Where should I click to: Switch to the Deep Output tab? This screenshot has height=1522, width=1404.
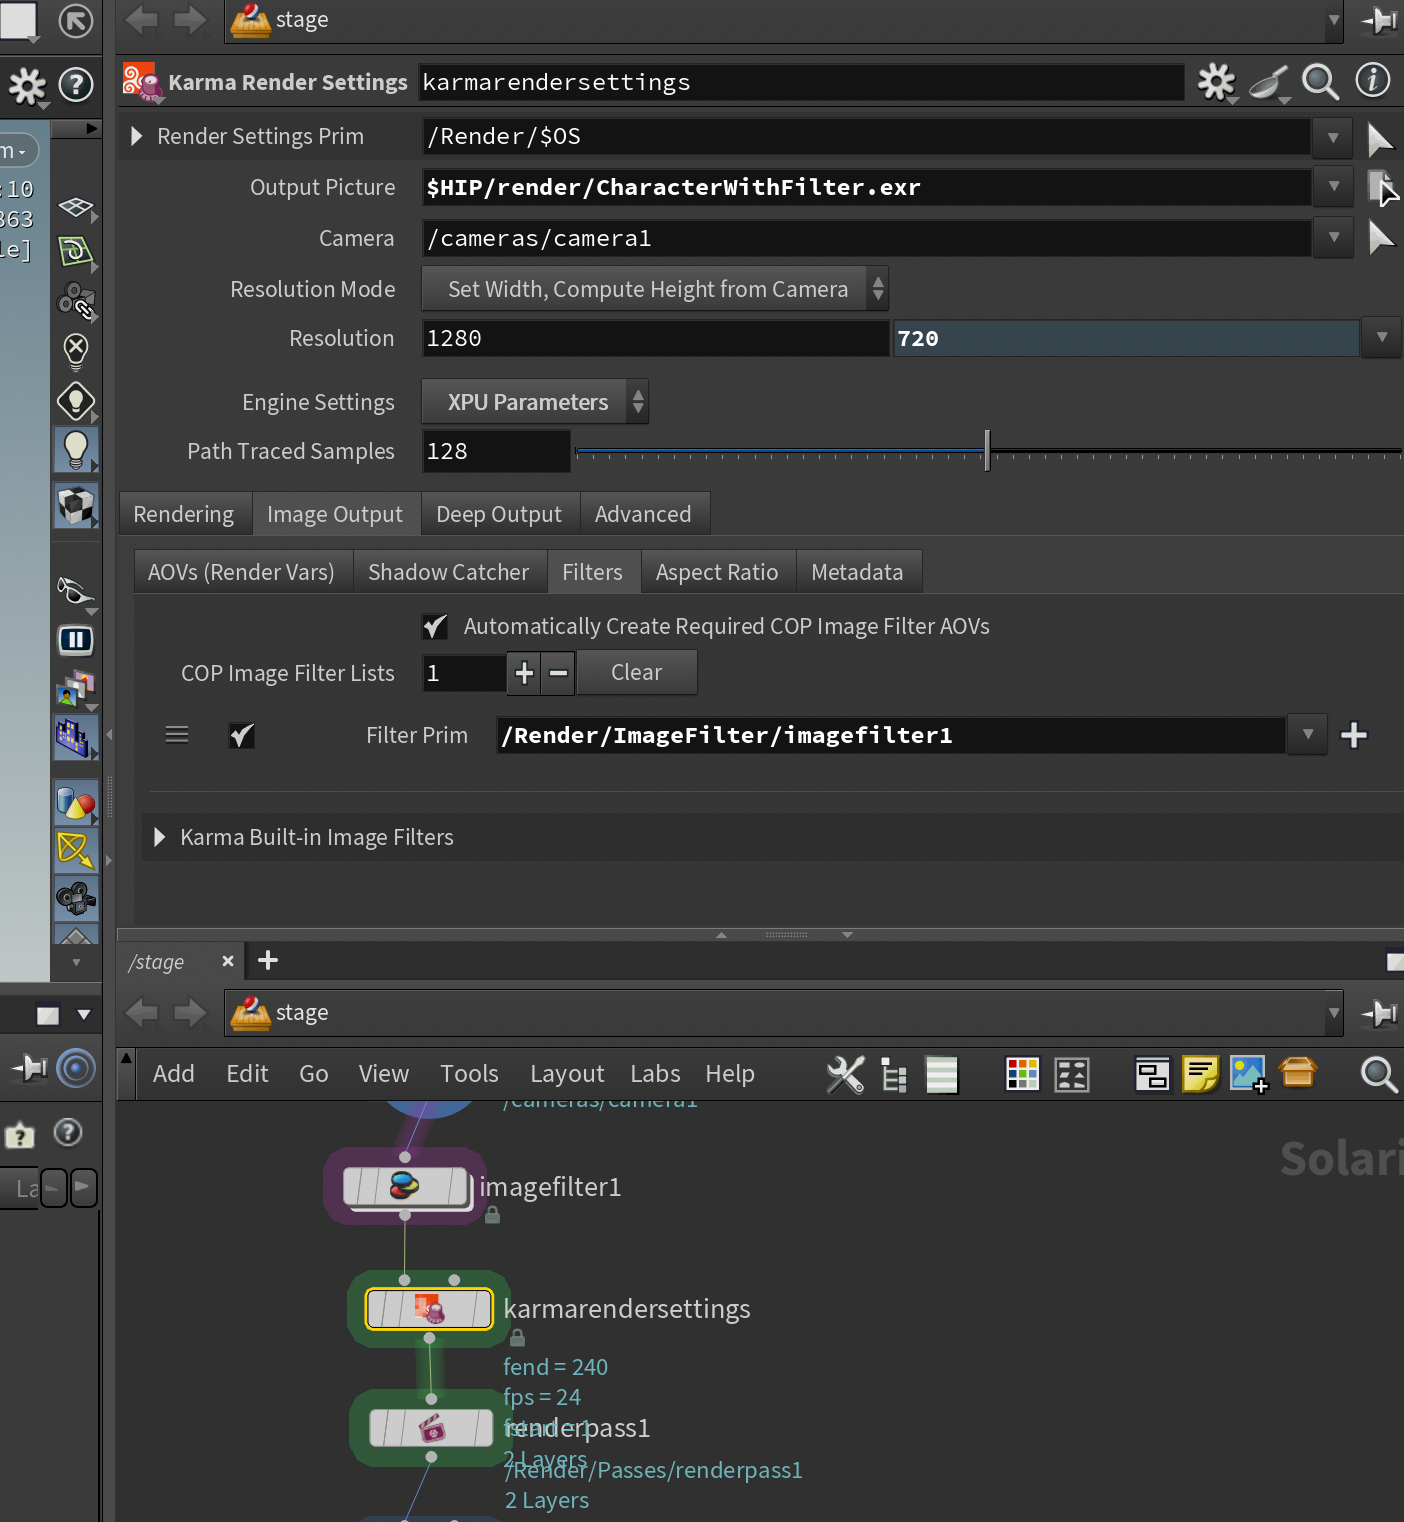pyautogui.click(x=499, y=514)
